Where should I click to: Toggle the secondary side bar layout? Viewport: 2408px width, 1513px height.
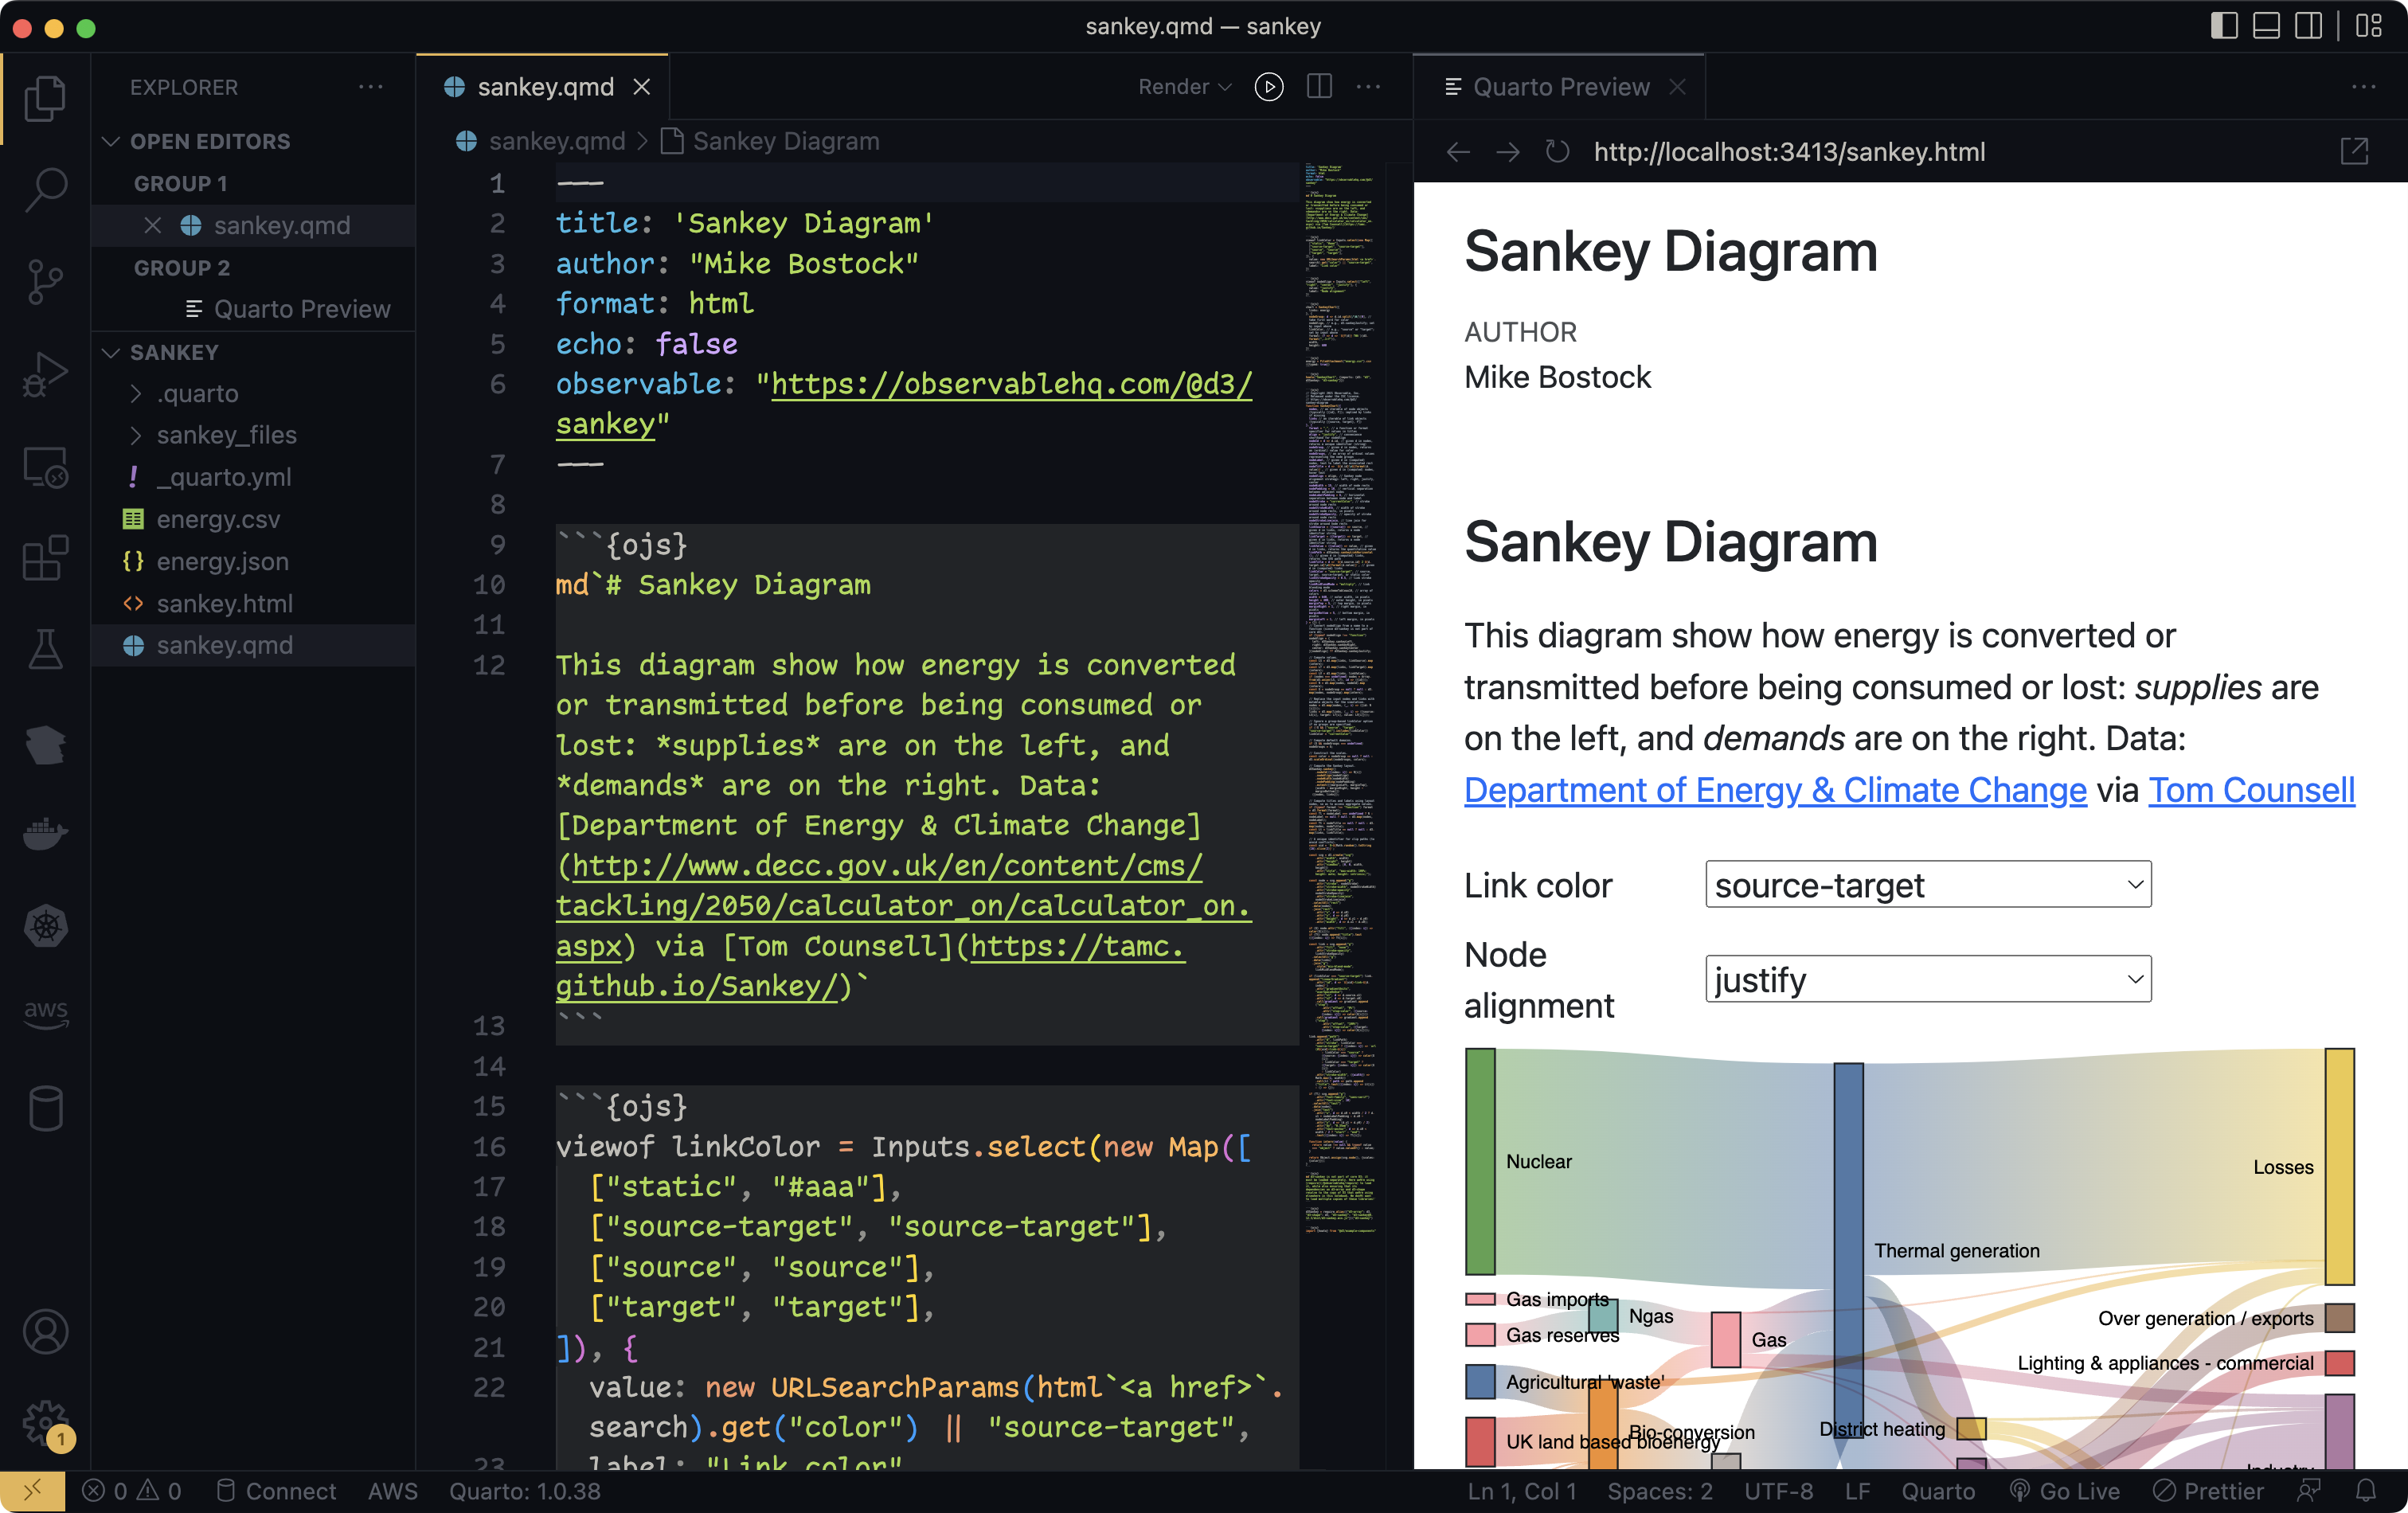[2308, 26]
